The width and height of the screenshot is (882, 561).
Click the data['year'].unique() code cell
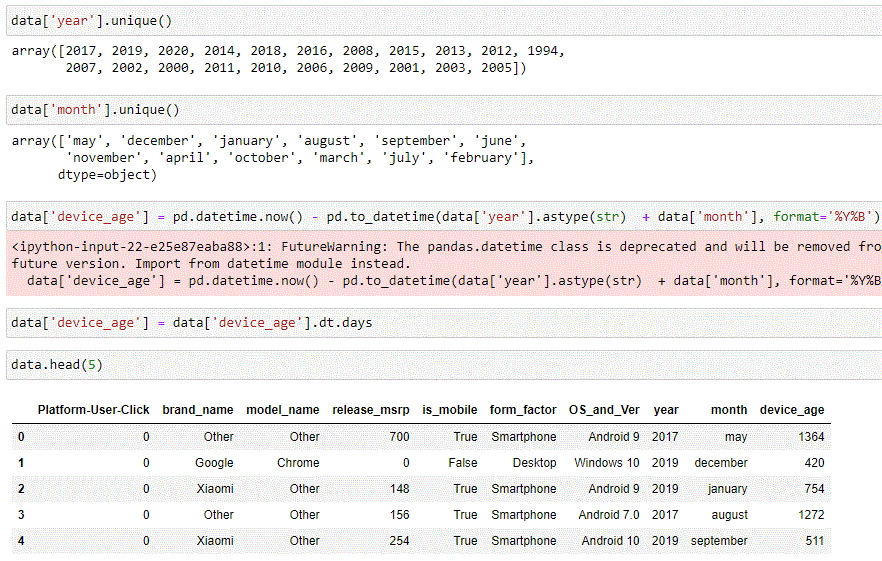(444, 21)
